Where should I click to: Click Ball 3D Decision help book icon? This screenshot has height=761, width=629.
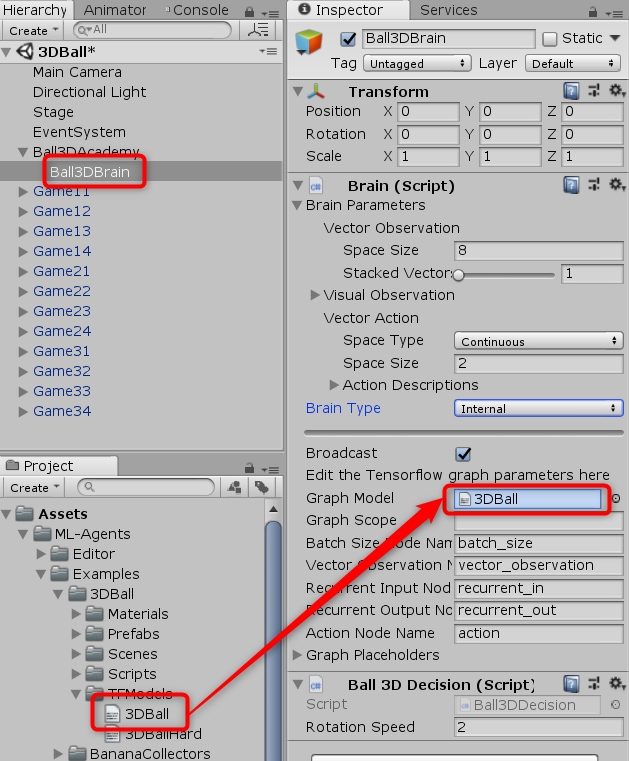pos(571,684)
